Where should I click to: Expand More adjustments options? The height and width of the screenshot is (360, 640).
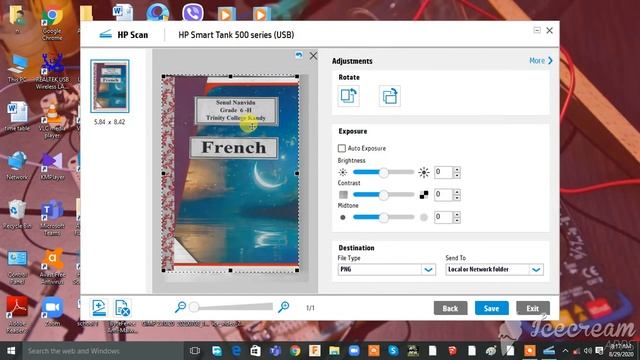(x=540, y=61)
